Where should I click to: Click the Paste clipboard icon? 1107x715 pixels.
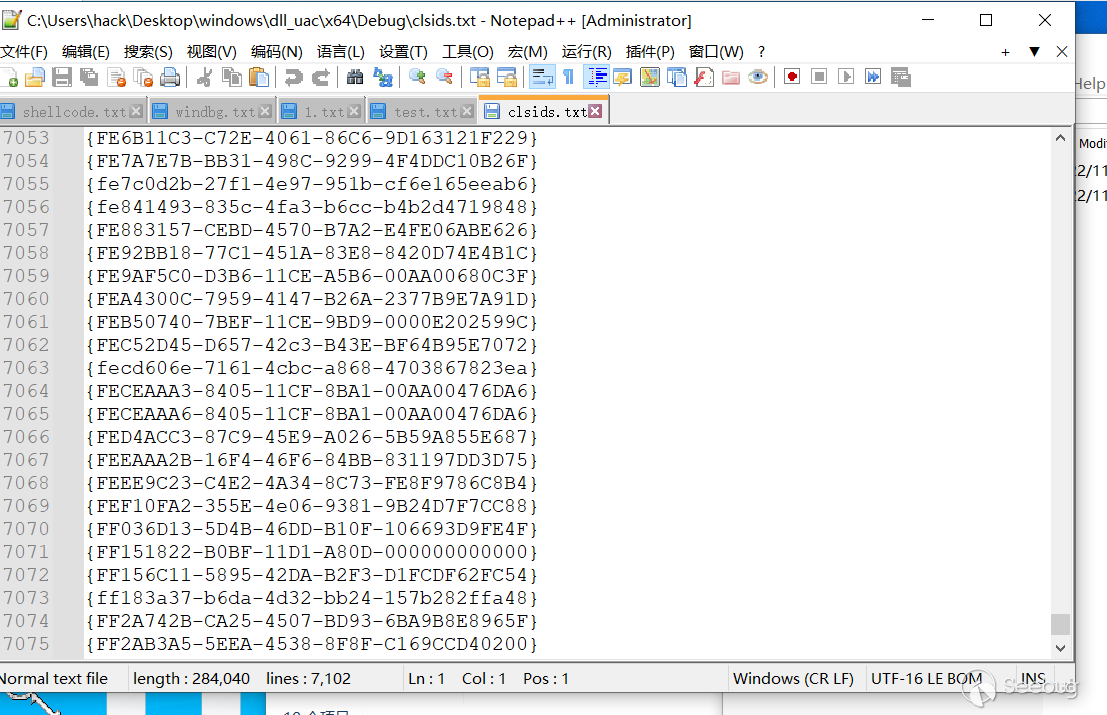[x=259, y=77]
